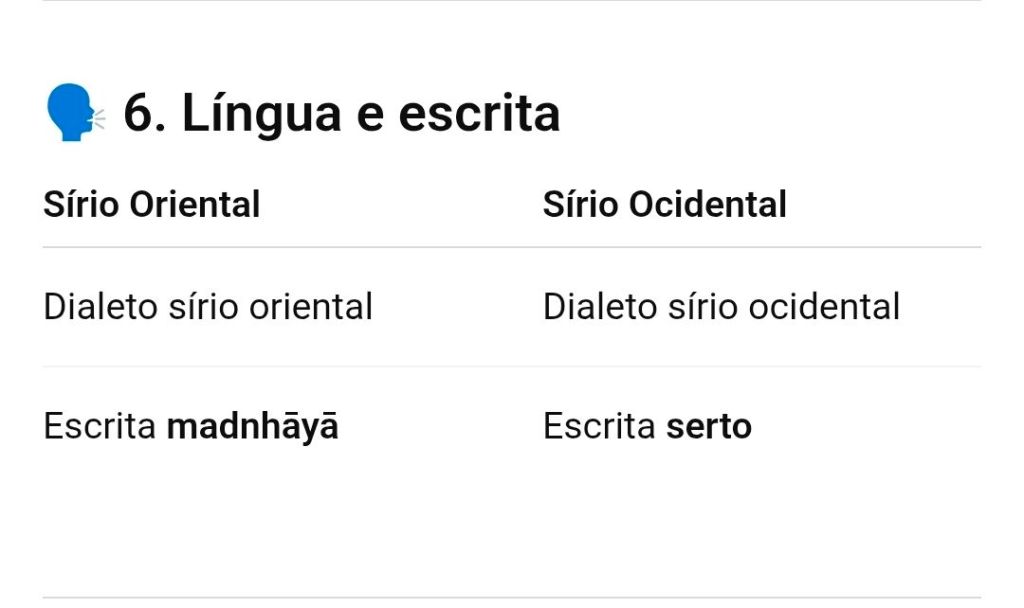Click the "6. Língua e escrita" heading
Image resolution: width=1024 pixels, height=608 pixels.
[340, 113]
